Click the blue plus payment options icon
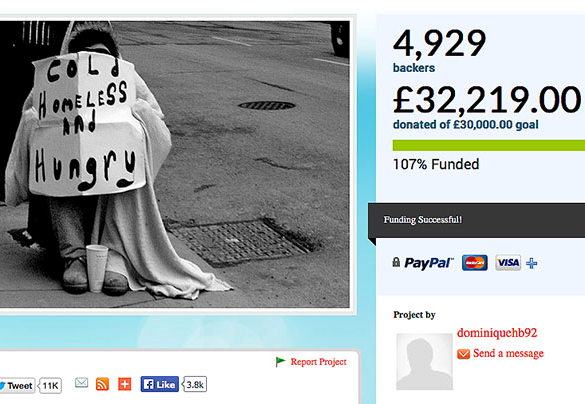 pos(532,263)
